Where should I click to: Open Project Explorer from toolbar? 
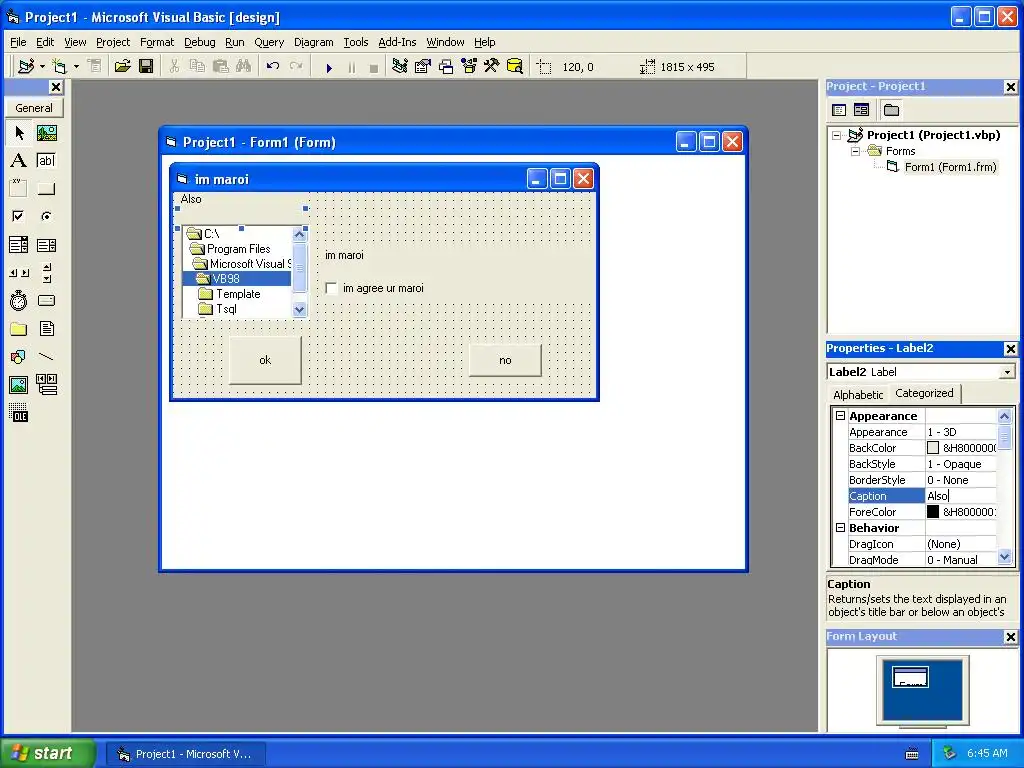(400, 67)
